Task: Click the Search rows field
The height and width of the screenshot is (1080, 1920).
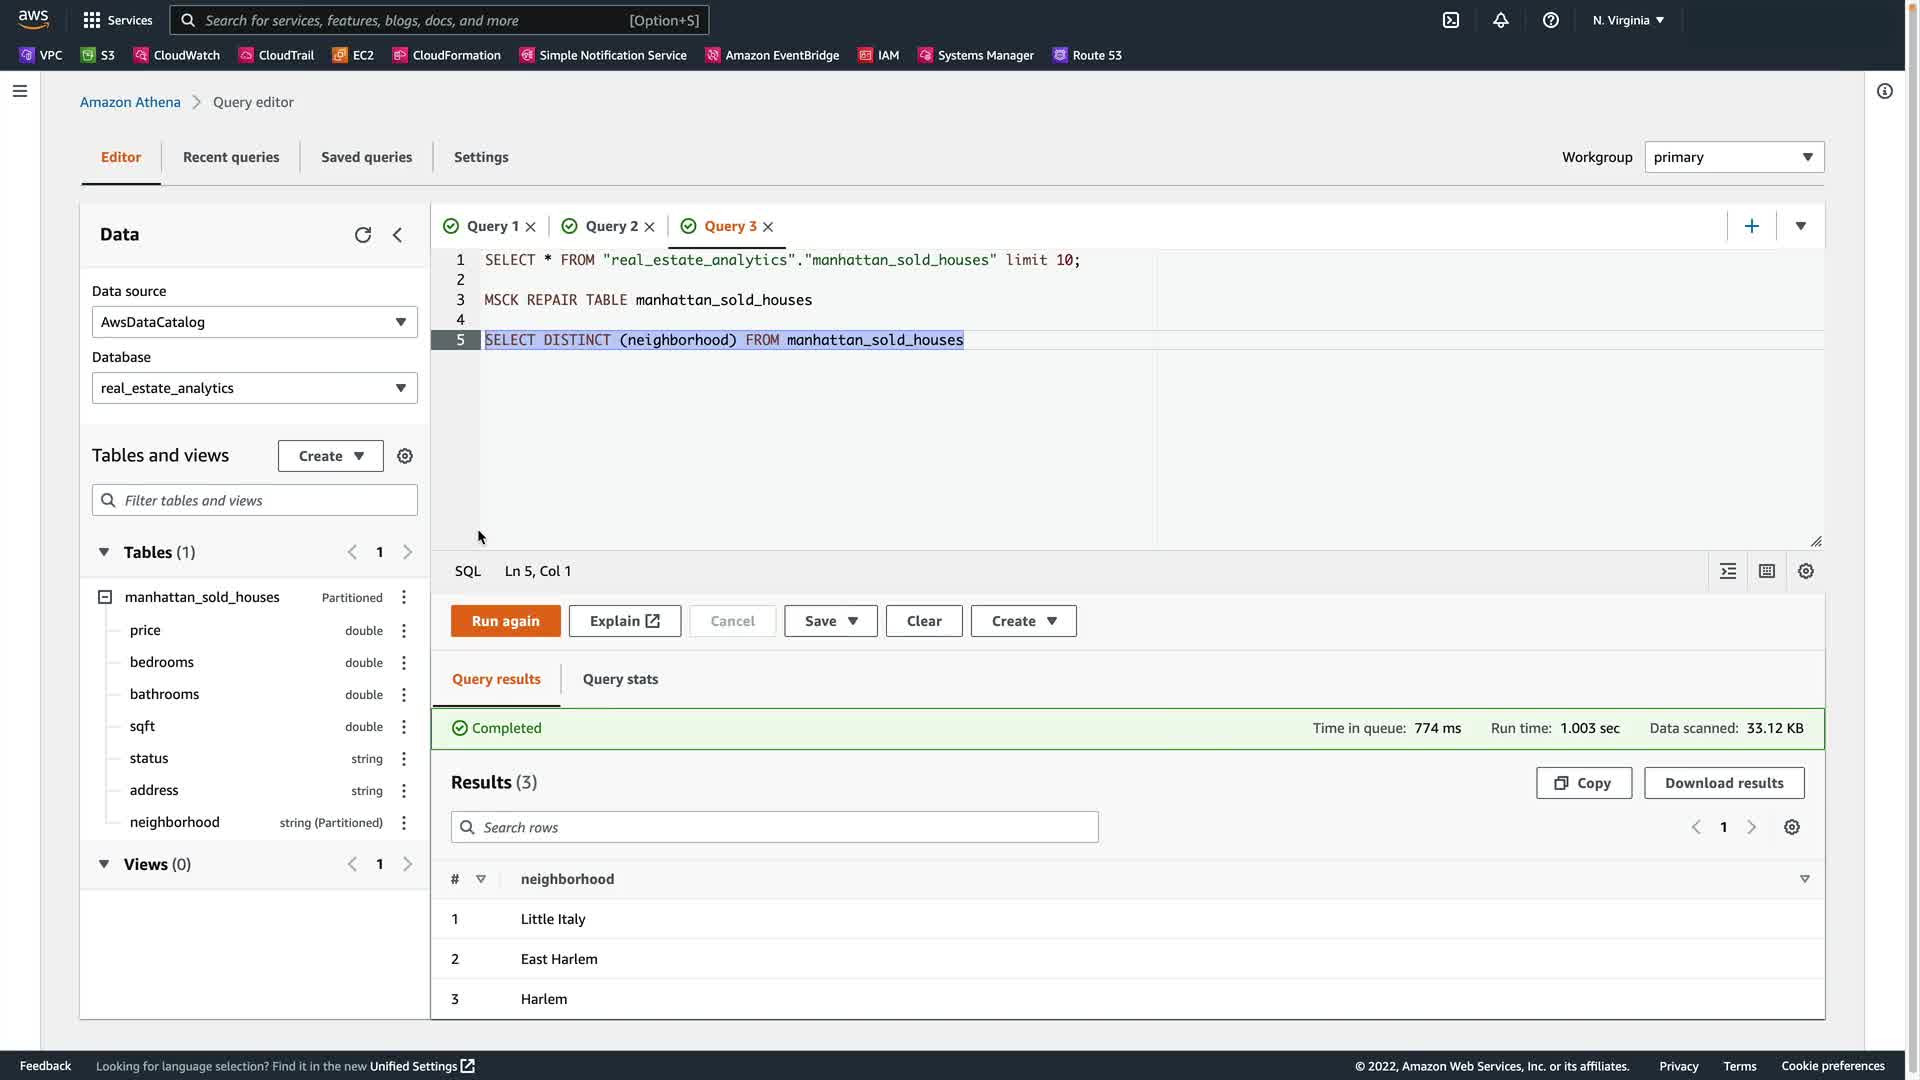Action: pyautogui.click(x=775, y=828)
